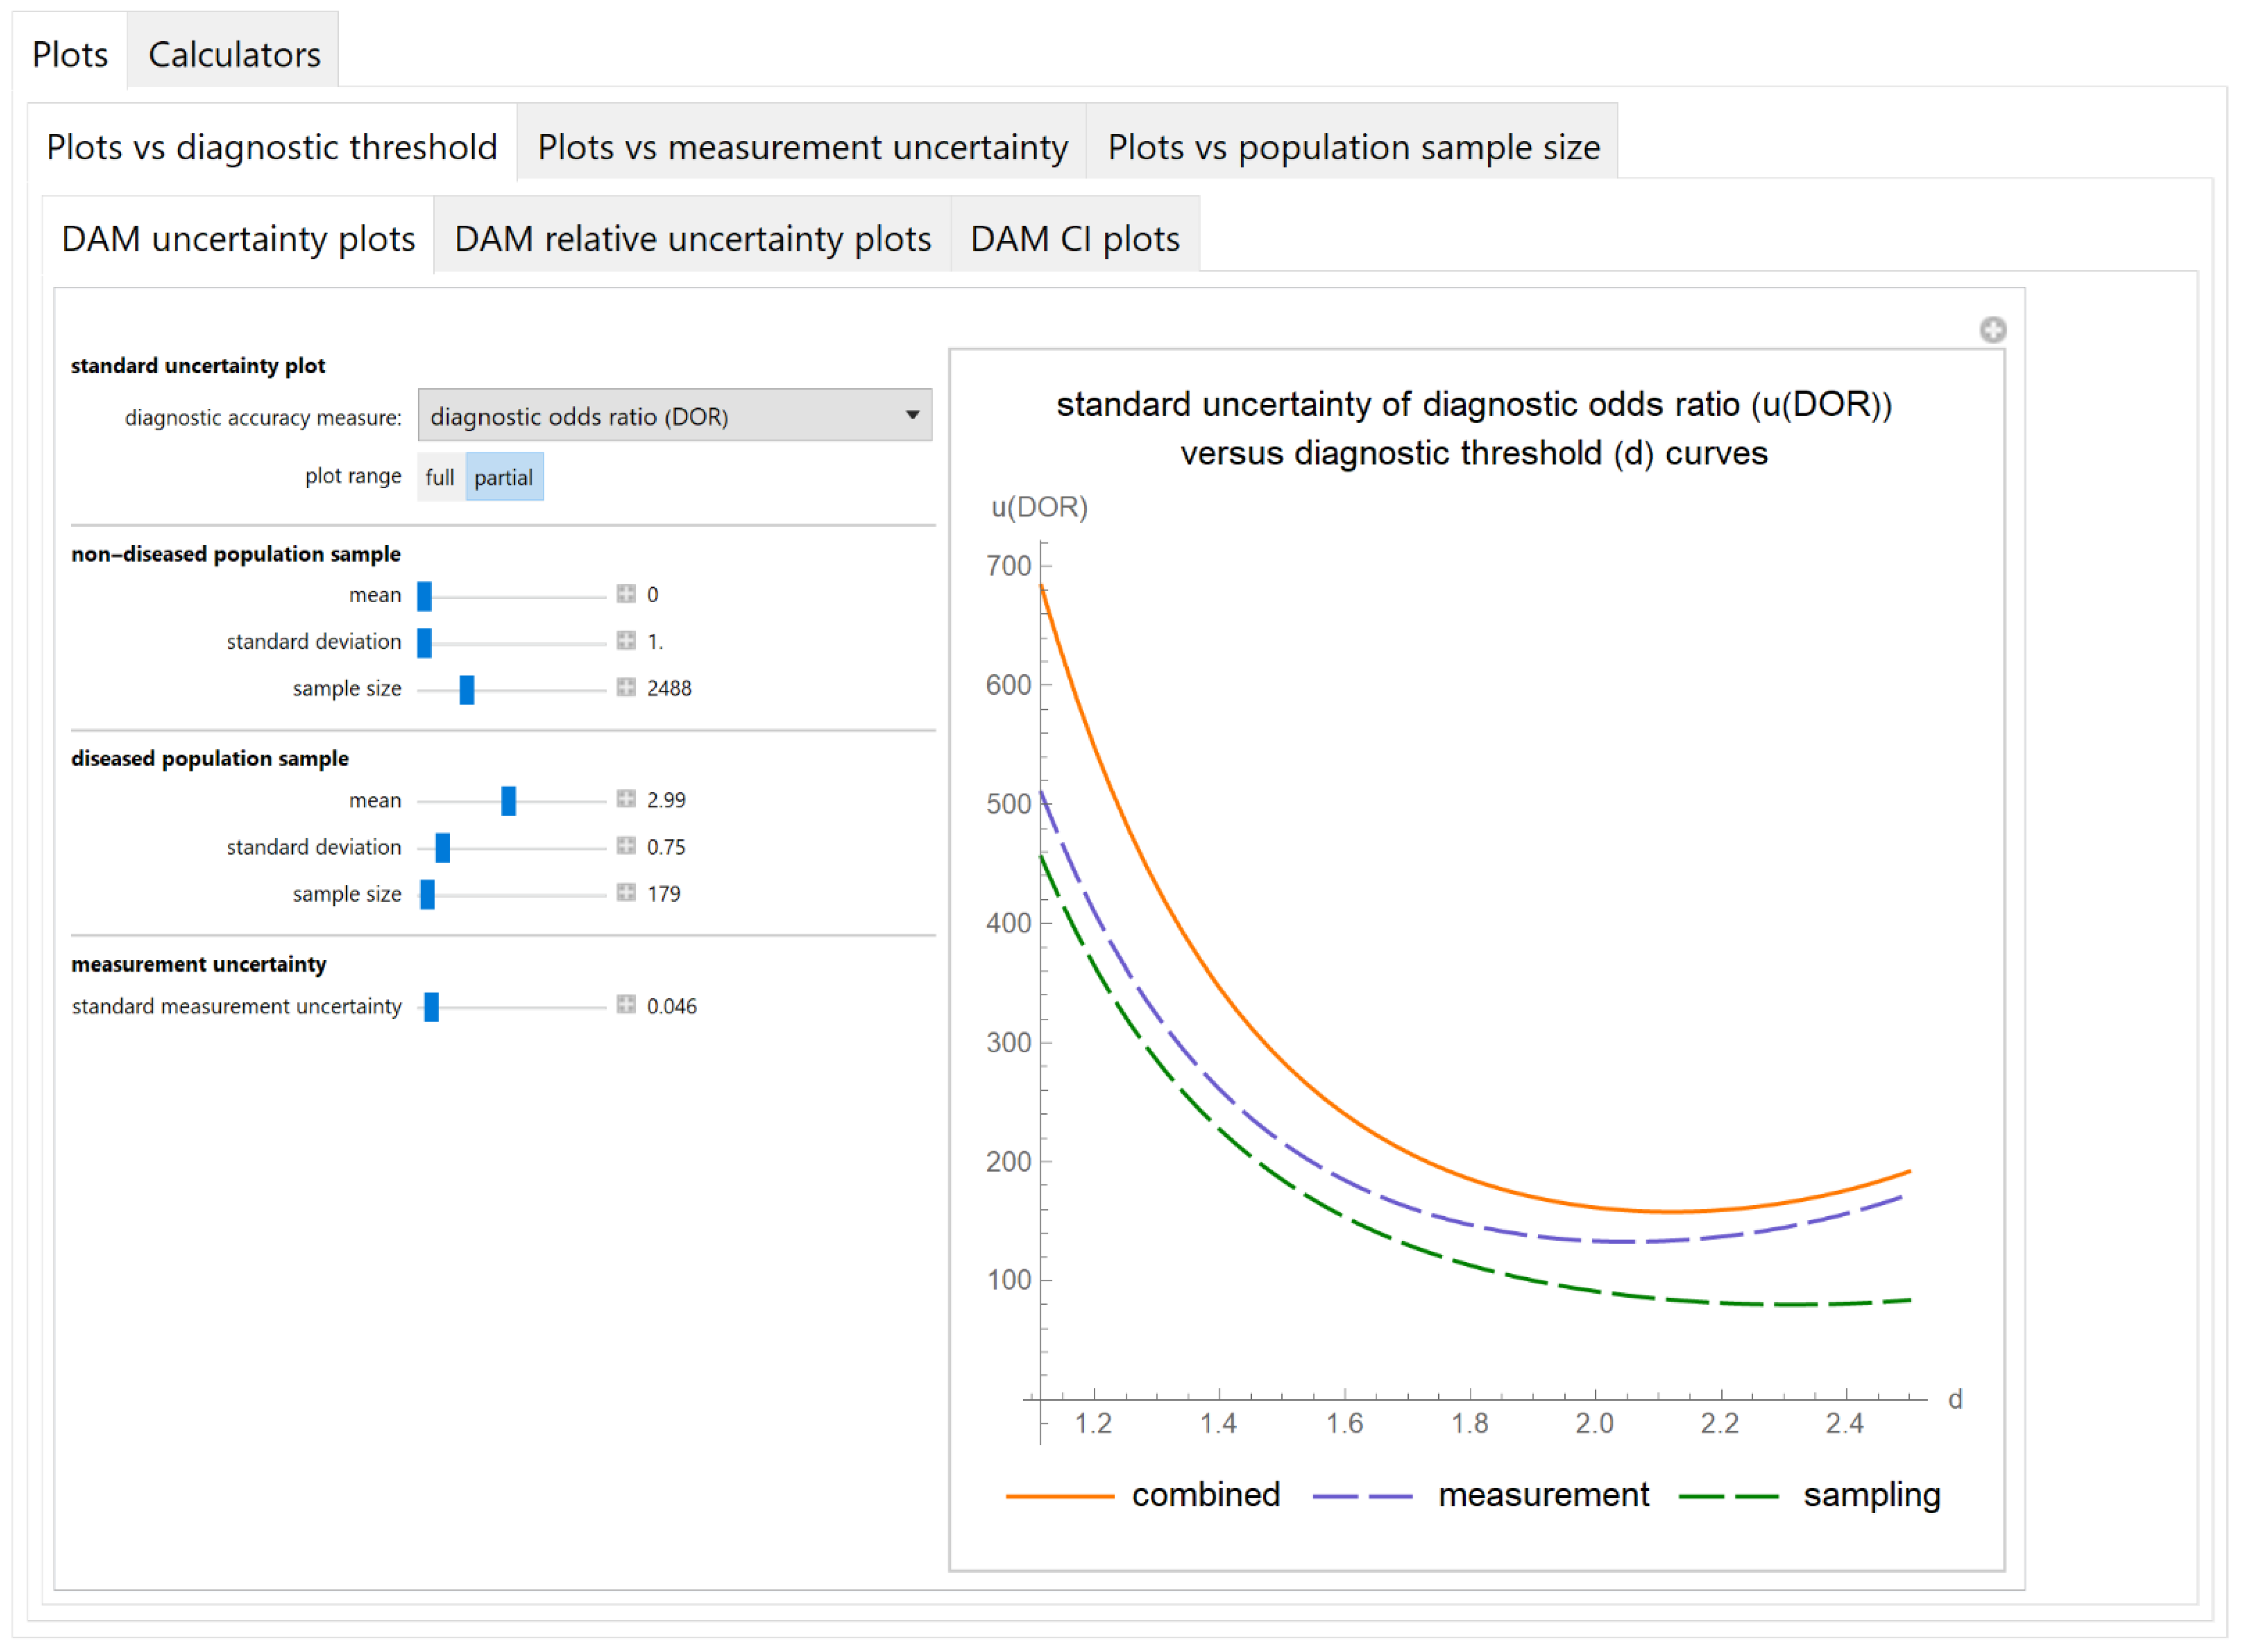The height and width of the screenshot is (1652, 2241).
Task: Switch to DAM CI plots tab
Action: tap(1074, 239)
